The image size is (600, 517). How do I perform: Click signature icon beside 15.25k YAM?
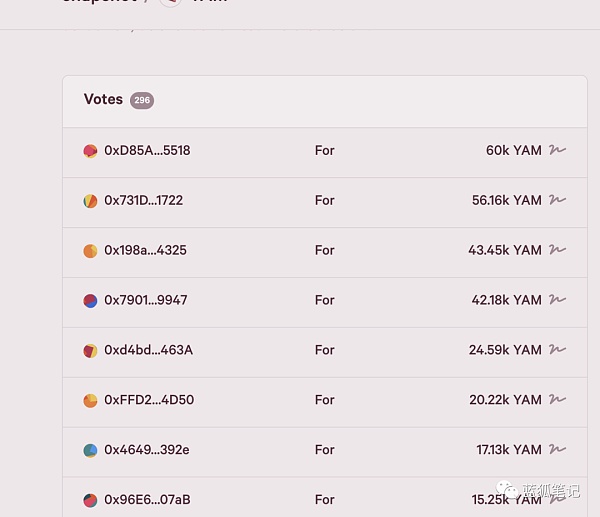(558, 499)
